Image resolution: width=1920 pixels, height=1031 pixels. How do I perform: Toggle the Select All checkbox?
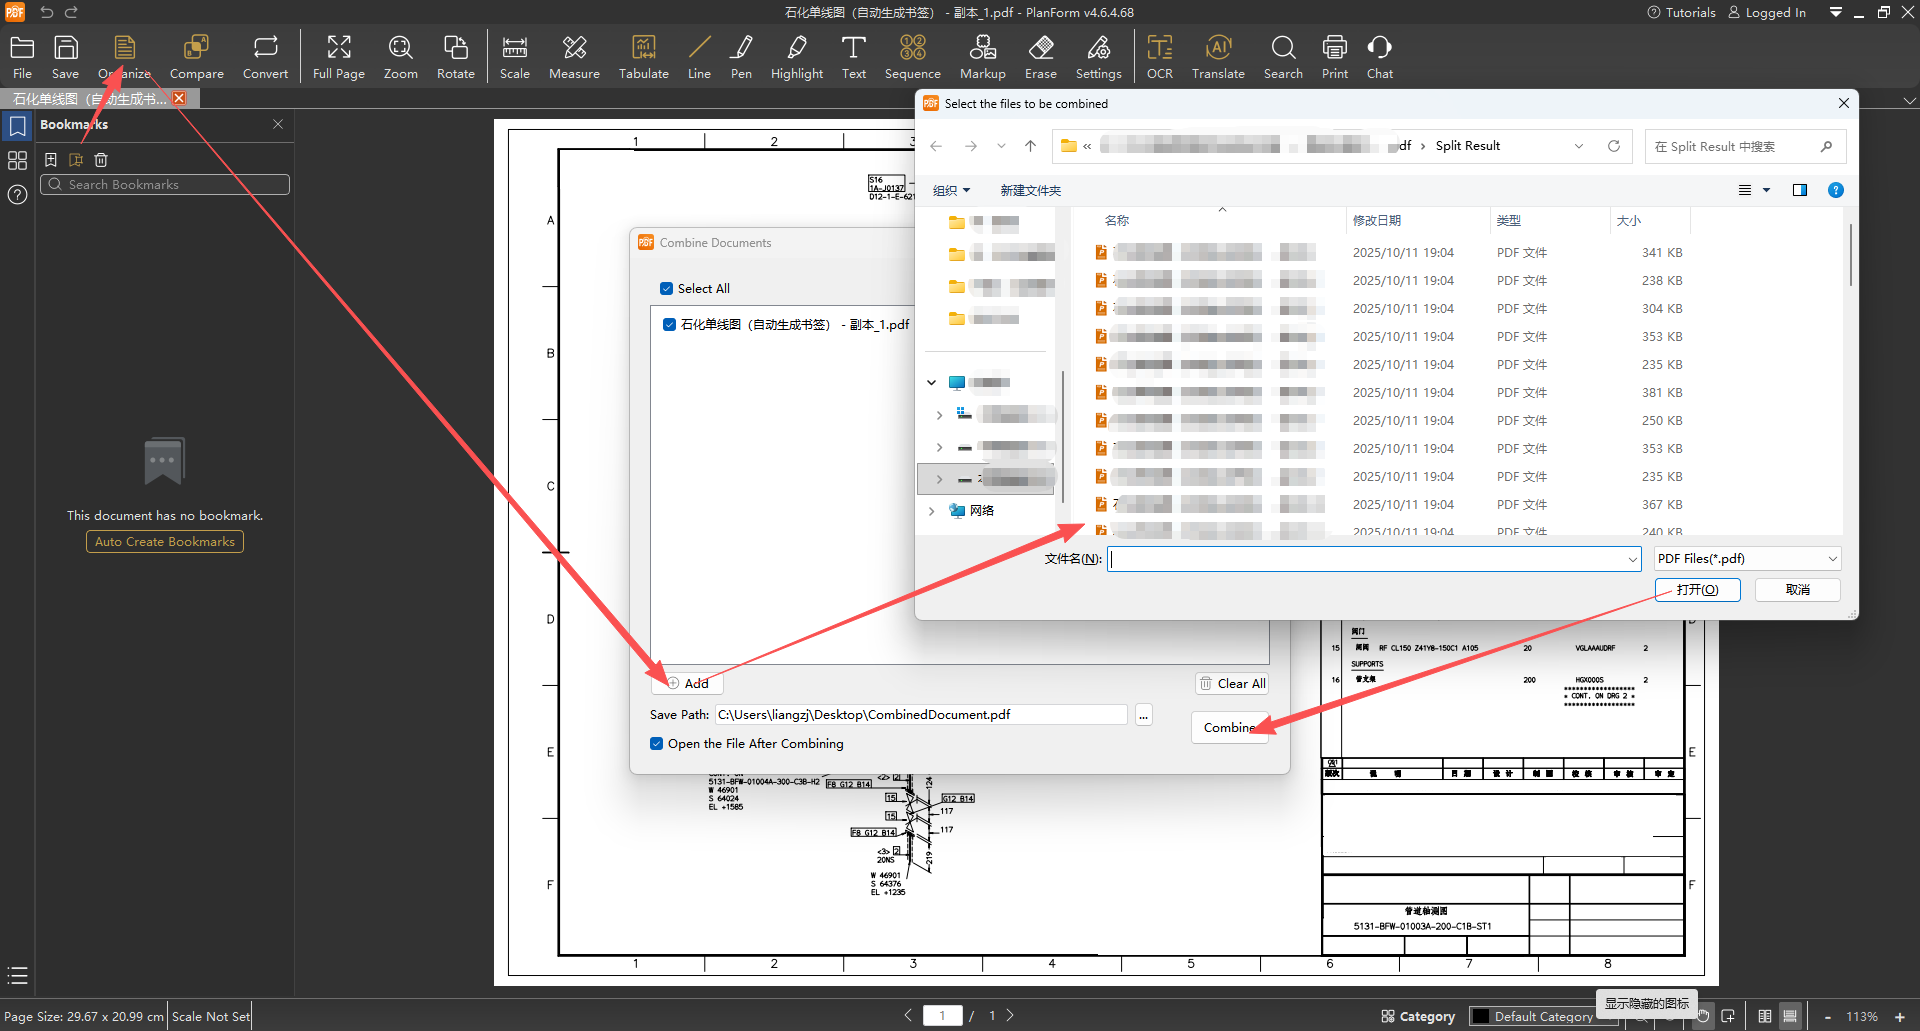pos(667,289)
